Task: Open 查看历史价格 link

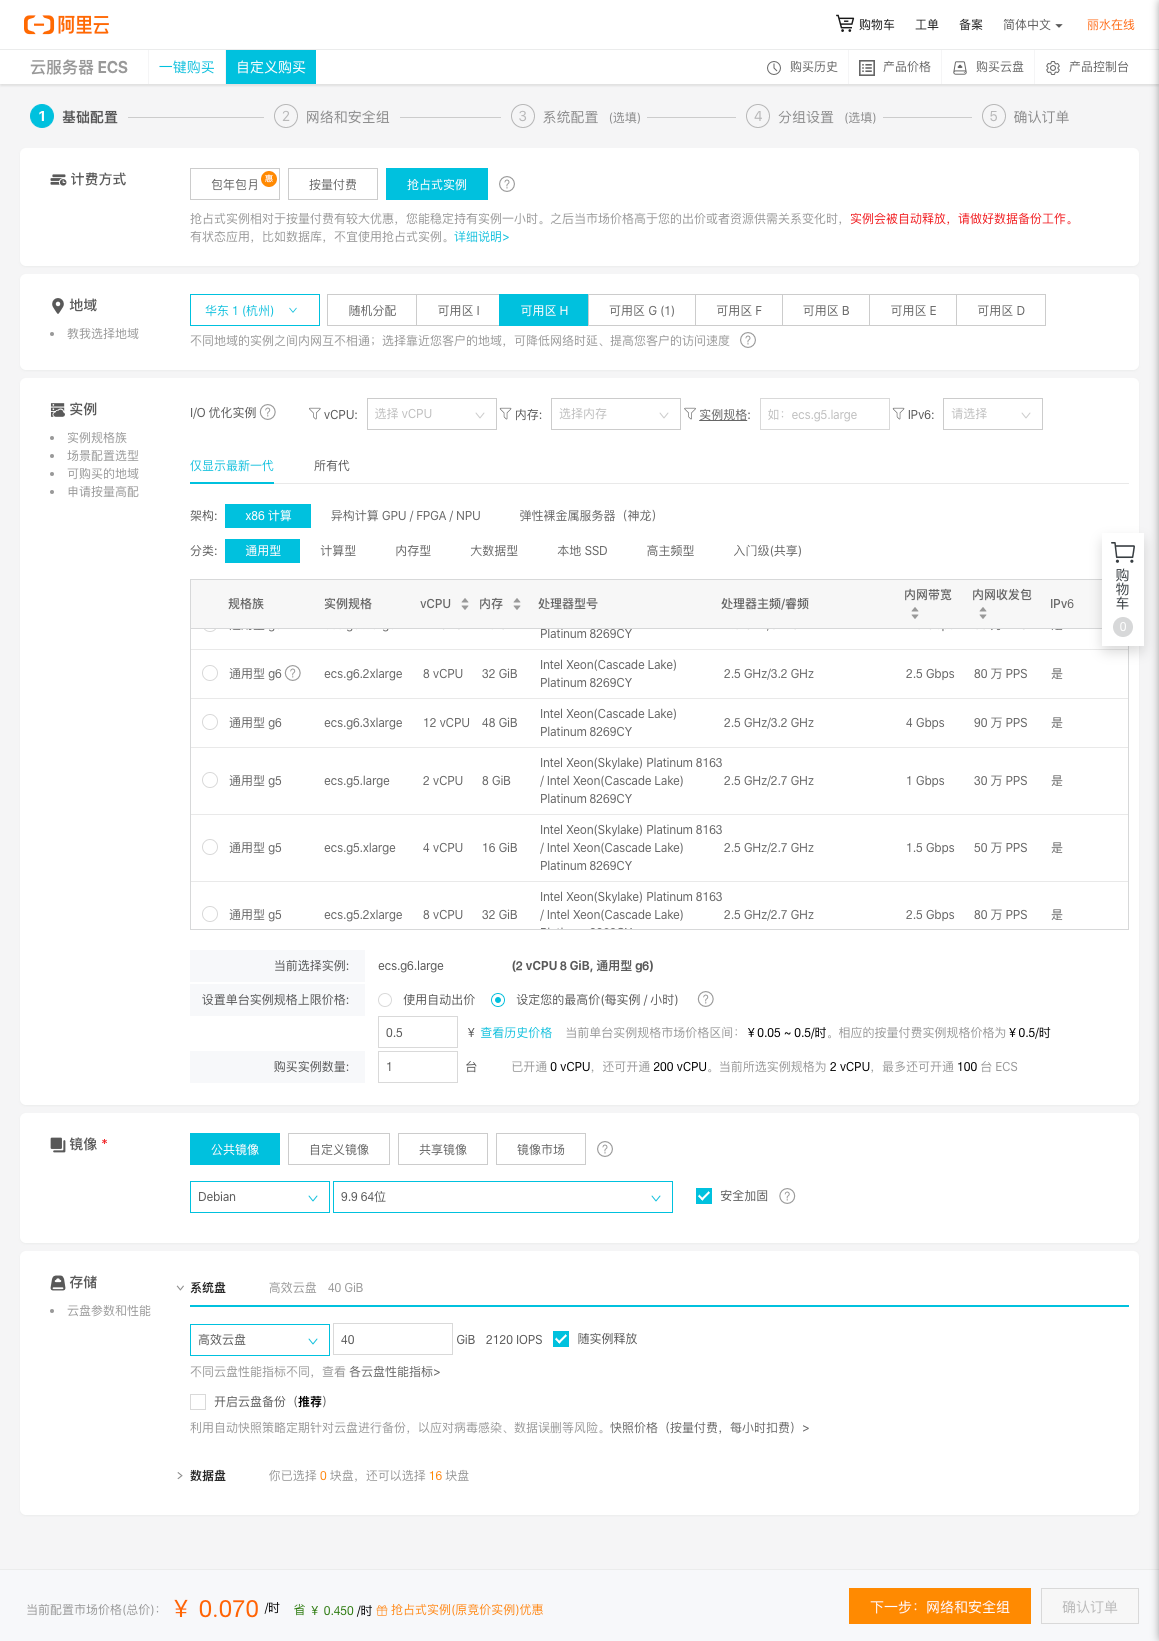Action: [516, 1033]
